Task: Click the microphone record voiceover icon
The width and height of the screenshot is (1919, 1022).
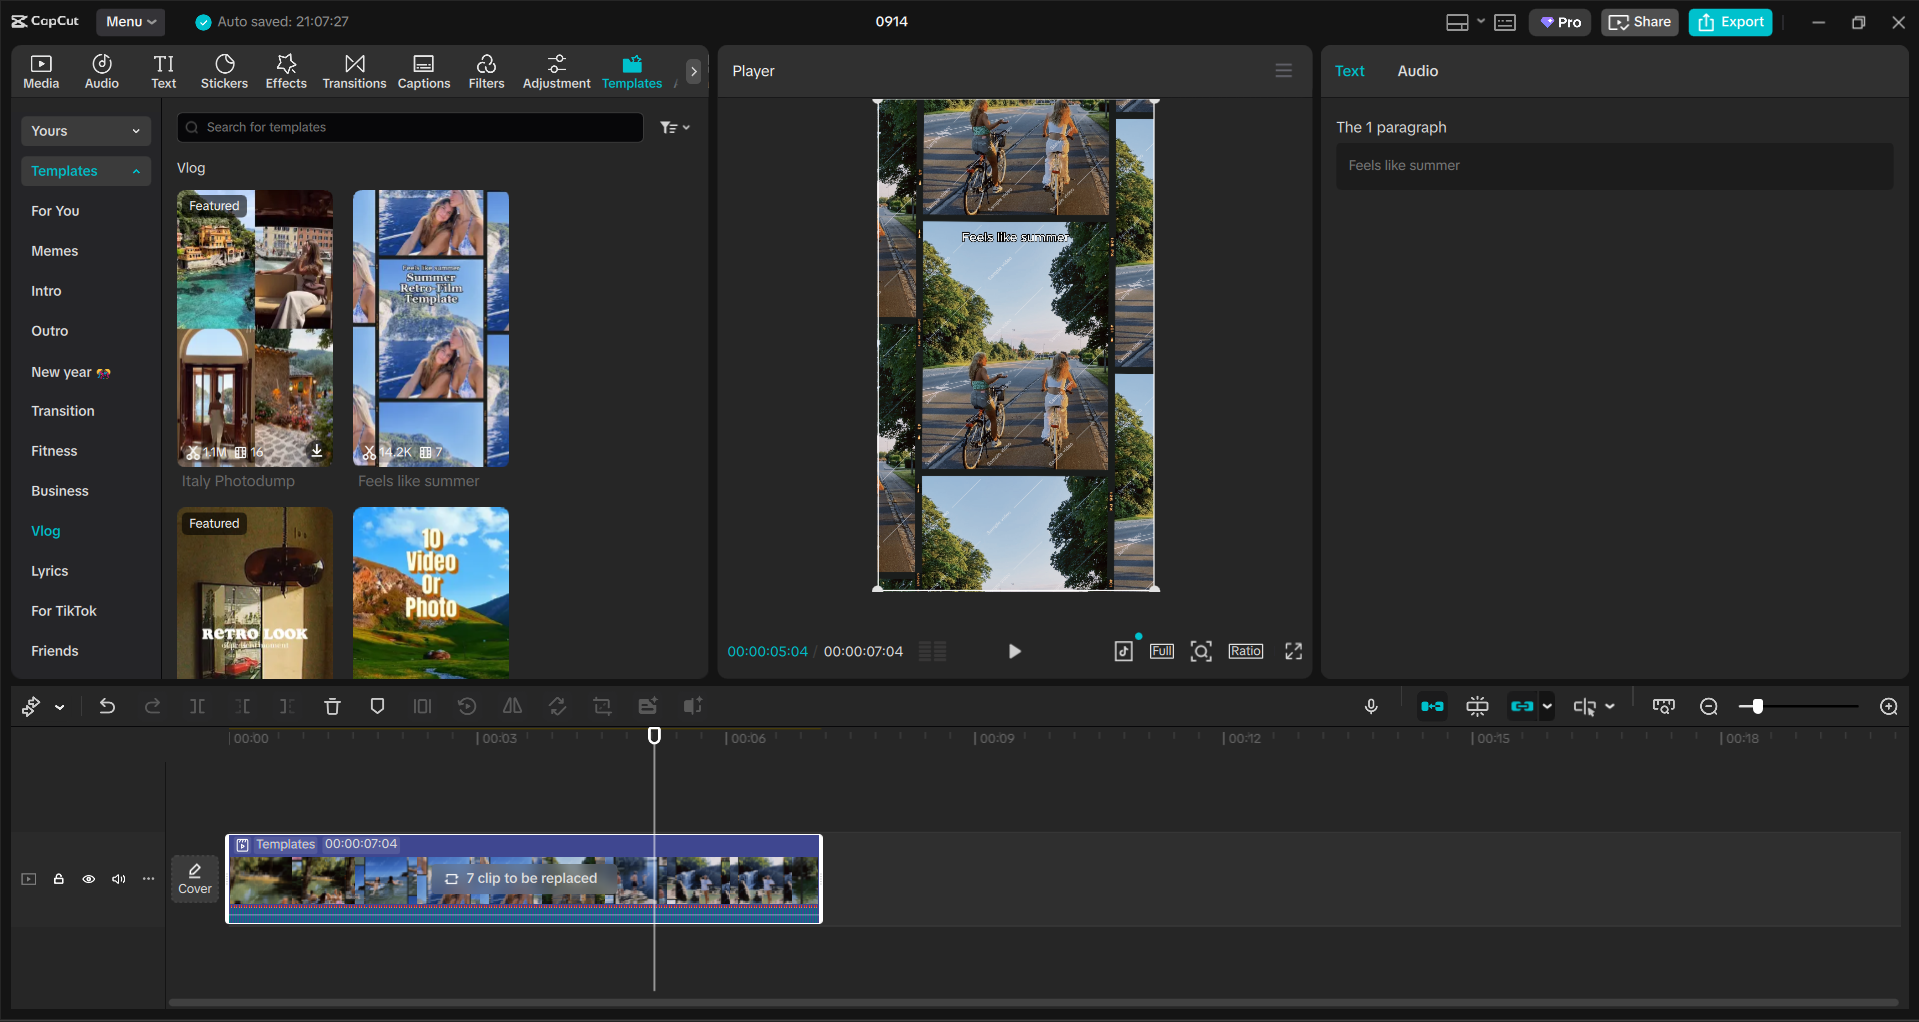Action: [1371, 707]
